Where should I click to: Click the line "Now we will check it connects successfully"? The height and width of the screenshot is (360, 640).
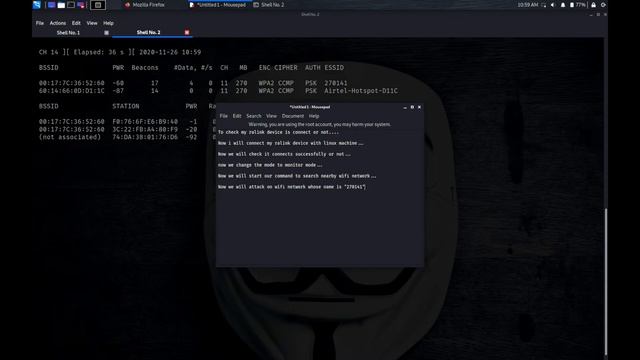click(x=284, y=154)
